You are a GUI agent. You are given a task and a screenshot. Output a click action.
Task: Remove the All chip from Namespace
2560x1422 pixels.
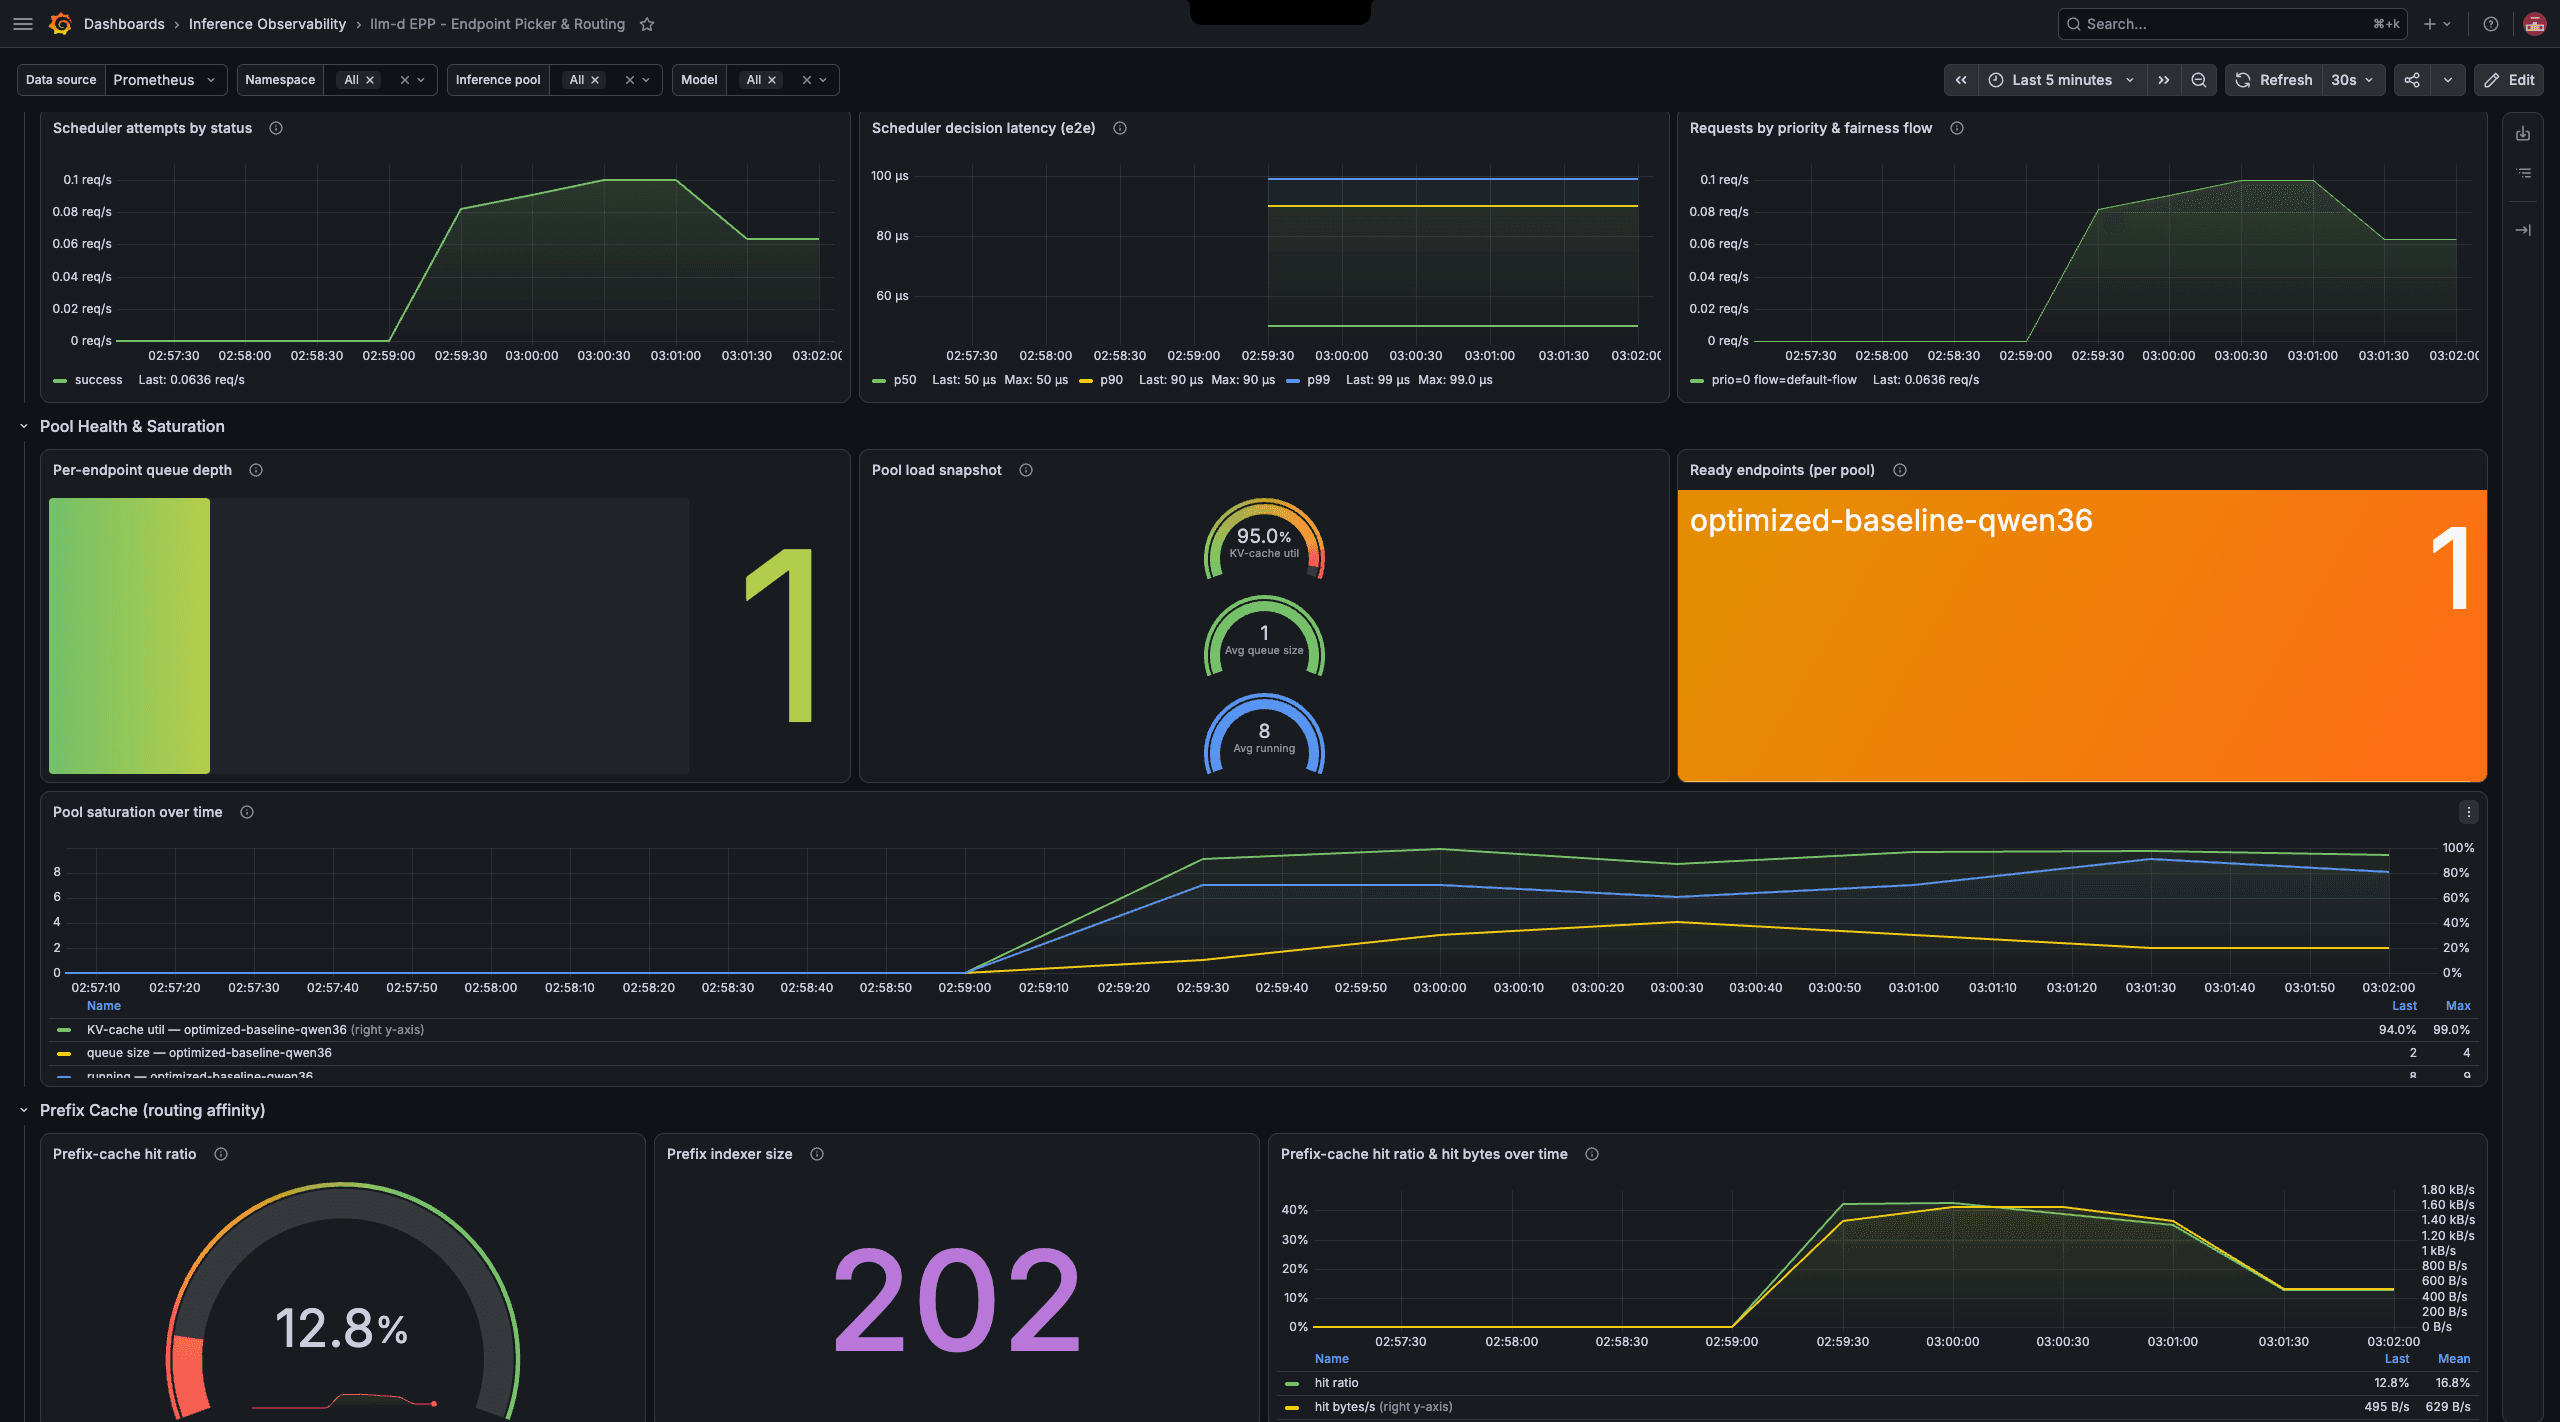tap(370, 80)
